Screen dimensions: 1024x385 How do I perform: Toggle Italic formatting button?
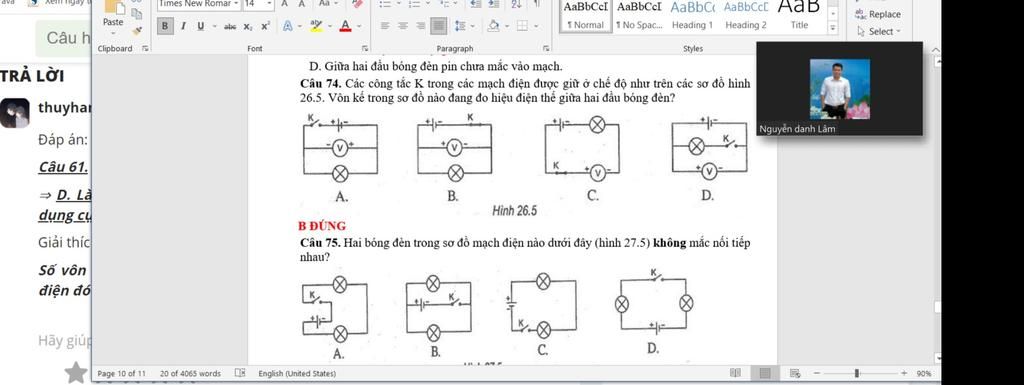183,26
